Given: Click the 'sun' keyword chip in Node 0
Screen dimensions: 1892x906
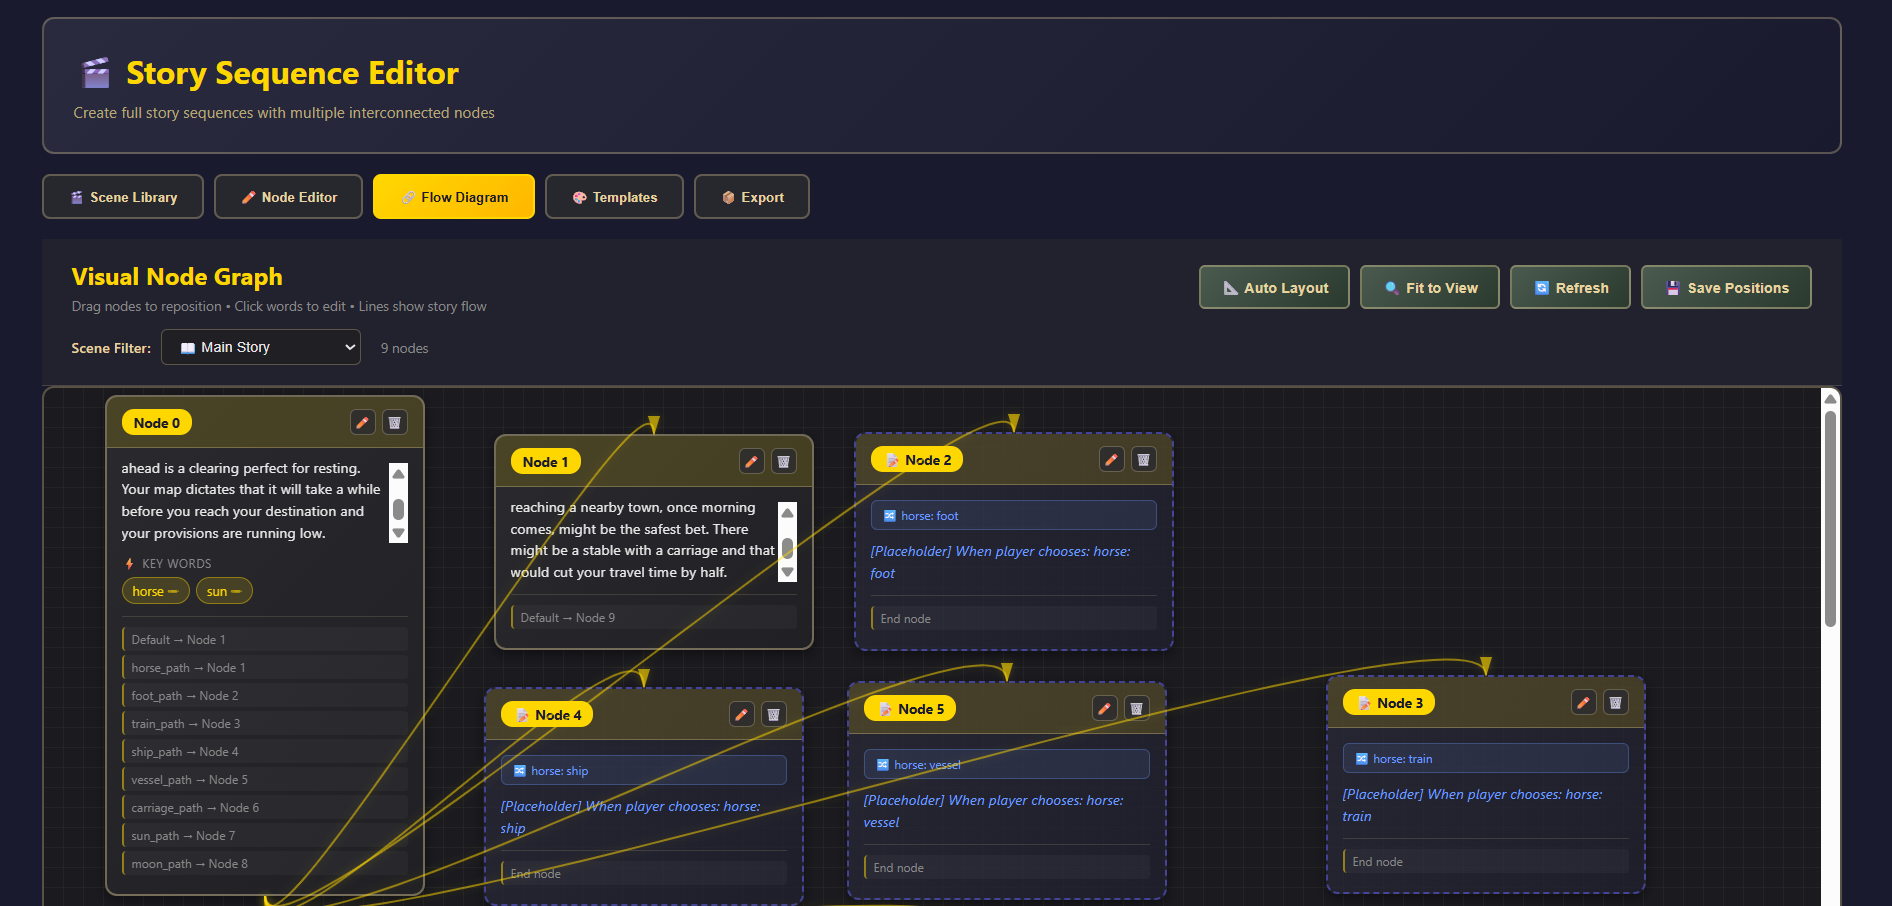Looking at the screenshot, I should click(x=224, y=591).
